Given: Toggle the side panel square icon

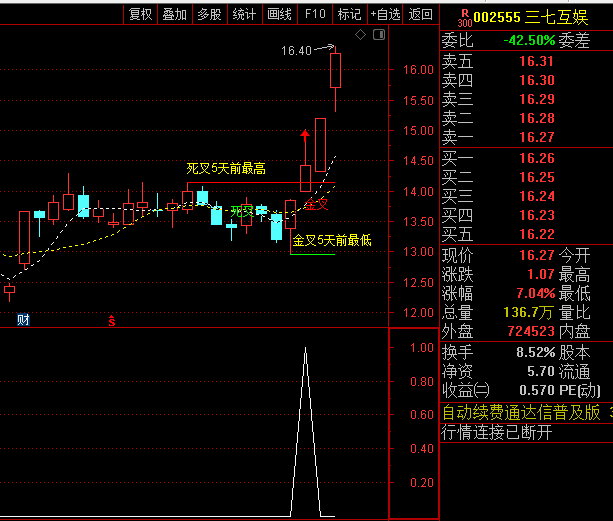Looking at the screenshot, I should 379,35.
